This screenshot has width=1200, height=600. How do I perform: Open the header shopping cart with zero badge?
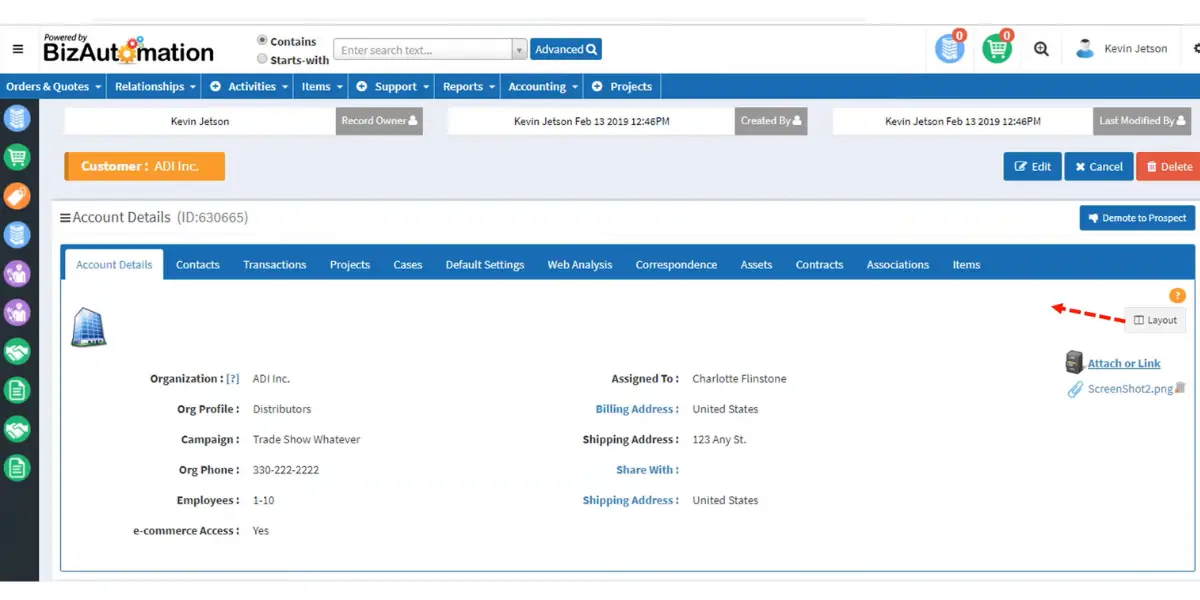coord(997,48)
